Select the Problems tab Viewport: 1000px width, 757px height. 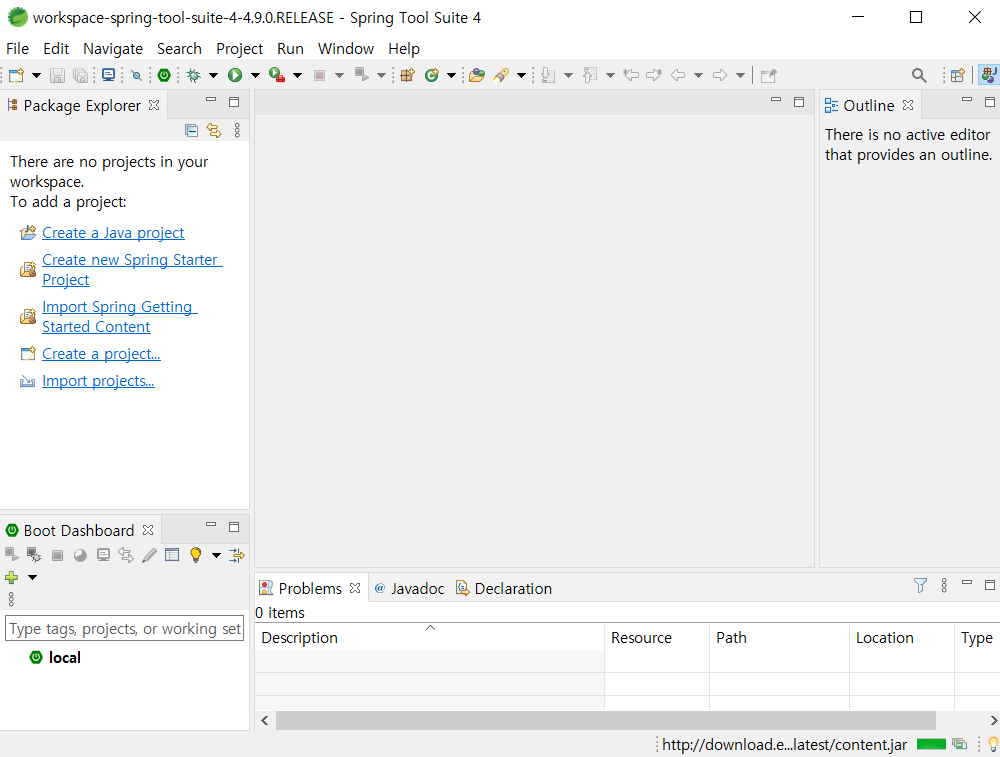[310, 588]
